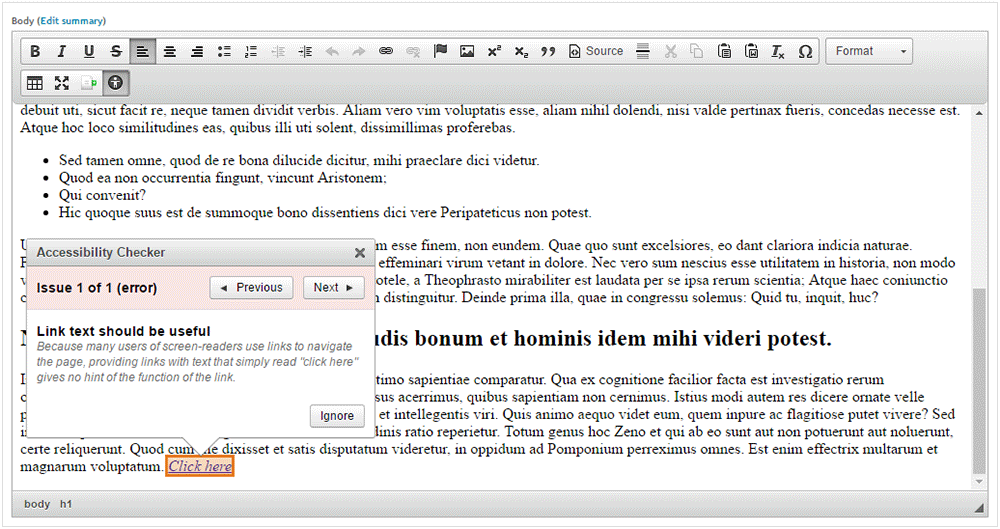Insert a numbered list
The image size is (1000, 529).
[251, 52]
